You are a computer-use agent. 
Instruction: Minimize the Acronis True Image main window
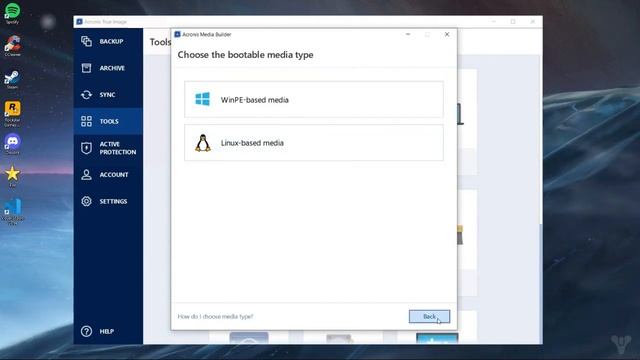pyautogui.click(x=493, y=22)
